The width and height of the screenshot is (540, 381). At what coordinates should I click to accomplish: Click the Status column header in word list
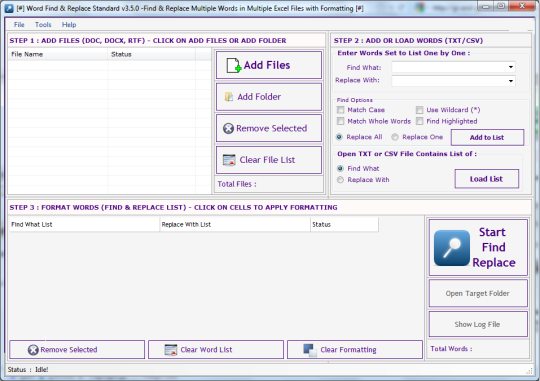click(x=344, y=224)
